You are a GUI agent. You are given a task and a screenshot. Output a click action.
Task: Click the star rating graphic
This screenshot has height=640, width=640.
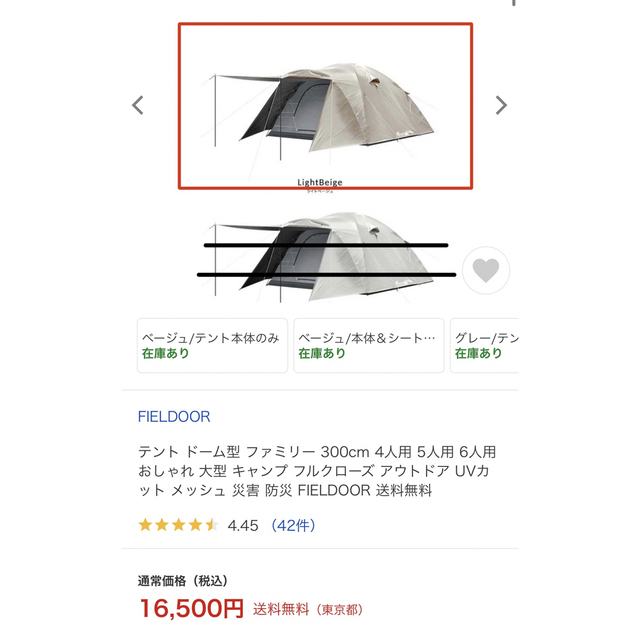click(179, 525)
